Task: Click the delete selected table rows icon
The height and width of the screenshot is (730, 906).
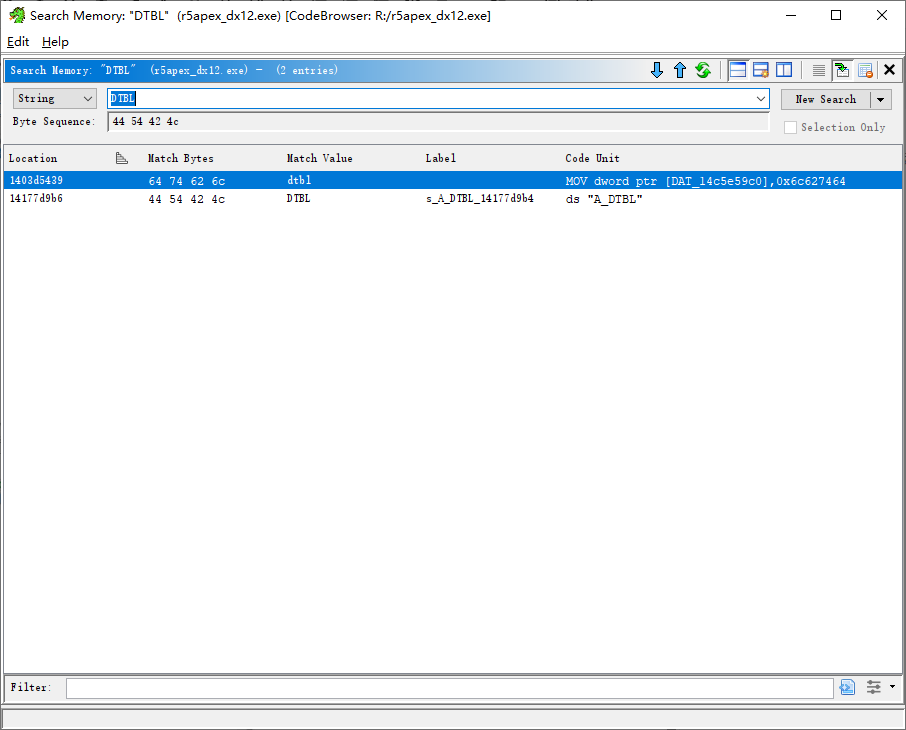Action: point(865,71)
